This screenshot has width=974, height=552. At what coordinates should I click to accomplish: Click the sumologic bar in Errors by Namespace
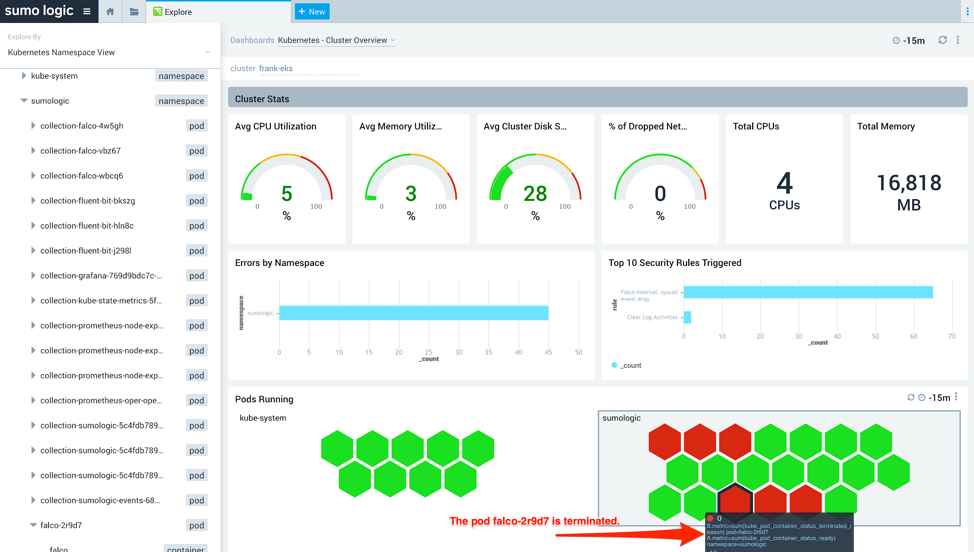(x=414, y=313)
